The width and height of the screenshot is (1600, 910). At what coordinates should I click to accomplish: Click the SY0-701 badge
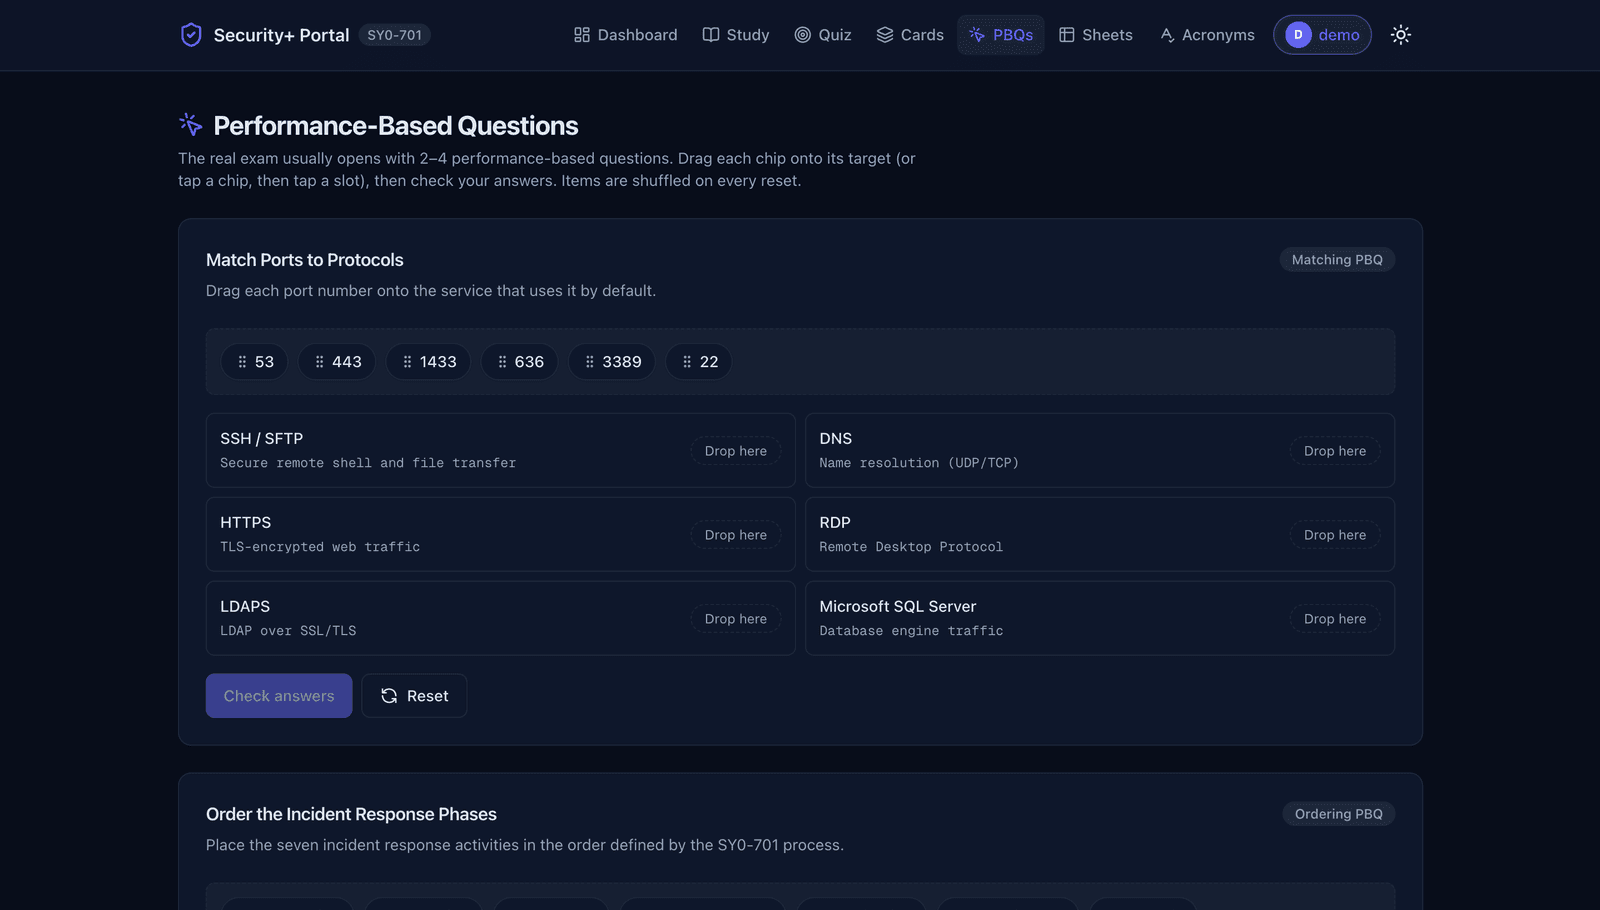(394, 35)
